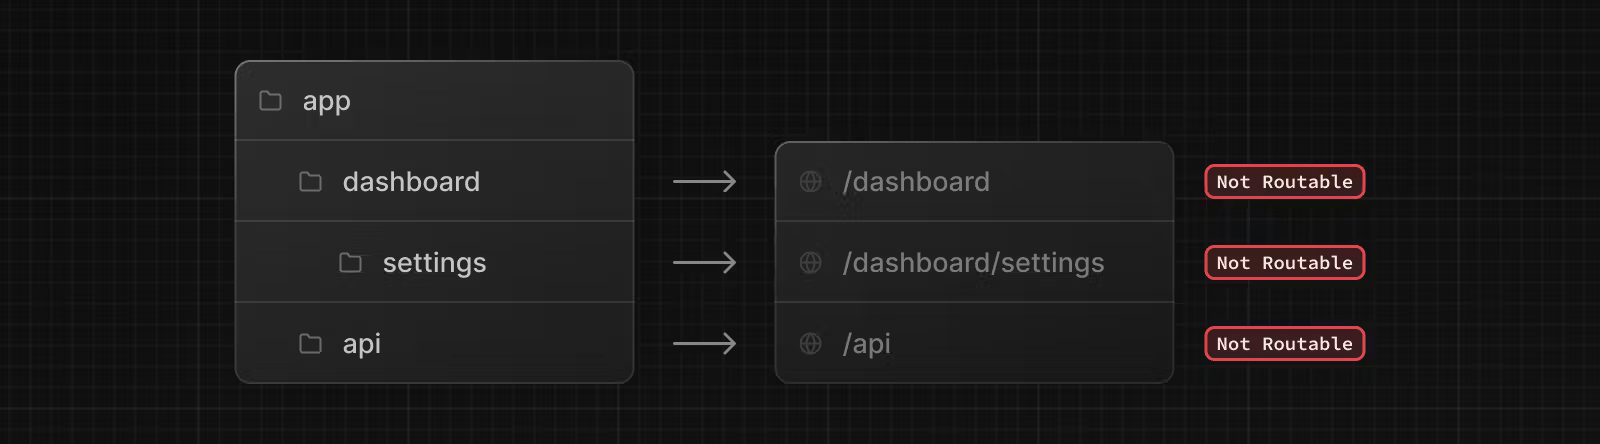Open the /dashboard route path
Image resolution: width=1600 pixels, height=444 pixels.
point(916,182)
